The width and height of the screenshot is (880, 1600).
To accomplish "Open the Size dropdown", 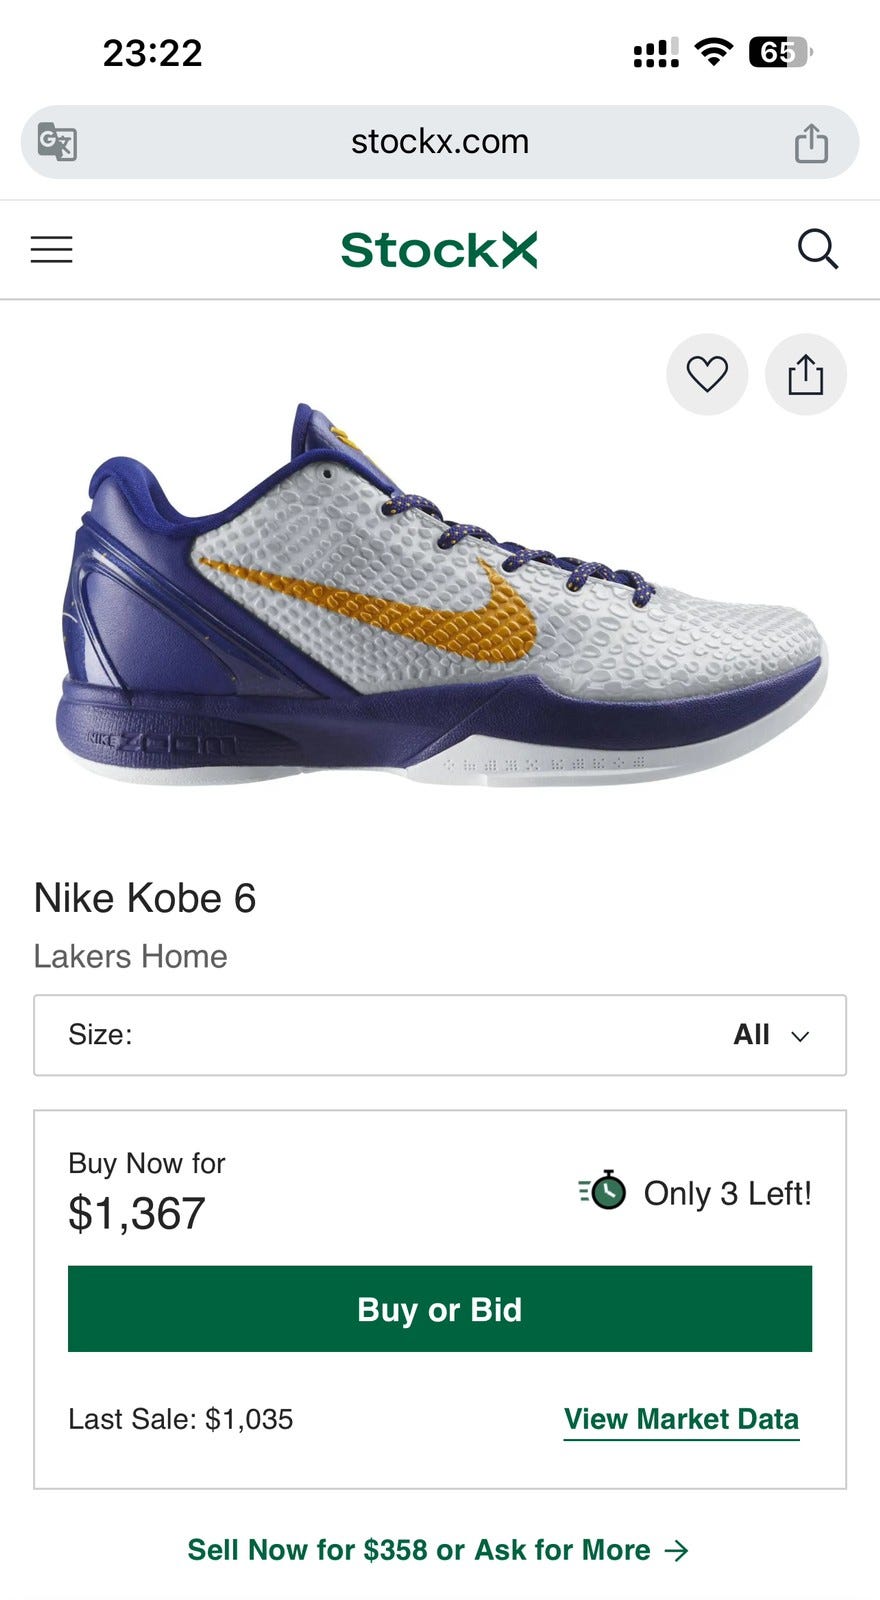I will [x=440, y=1035].
